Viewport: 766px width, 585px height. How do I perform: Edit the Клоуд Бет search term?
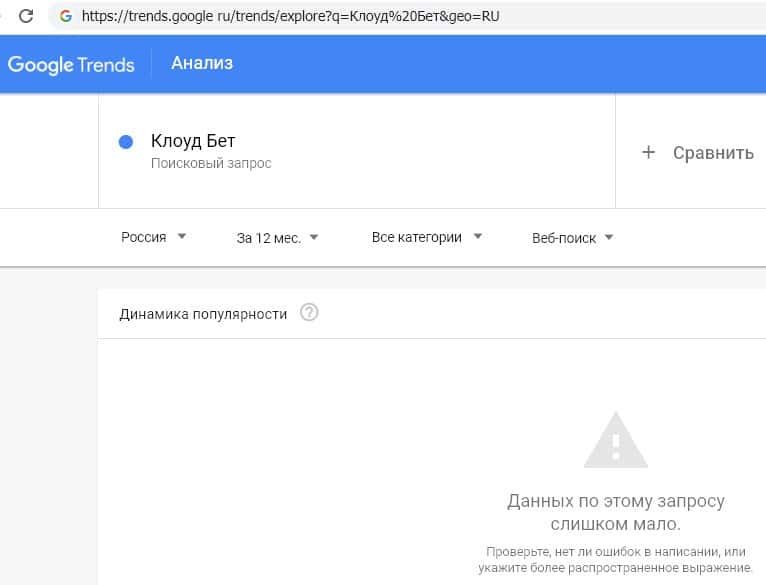click(193, 141)
